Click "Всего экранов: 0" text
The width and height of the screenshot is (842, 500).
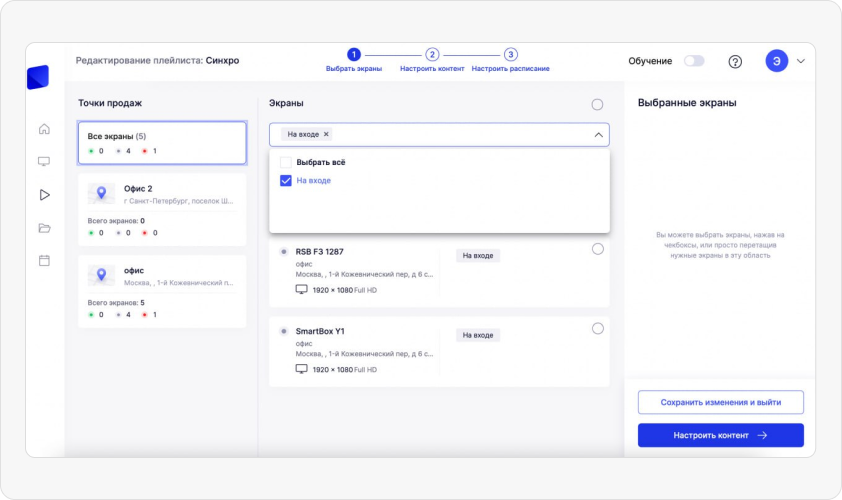tap(116, 221)
